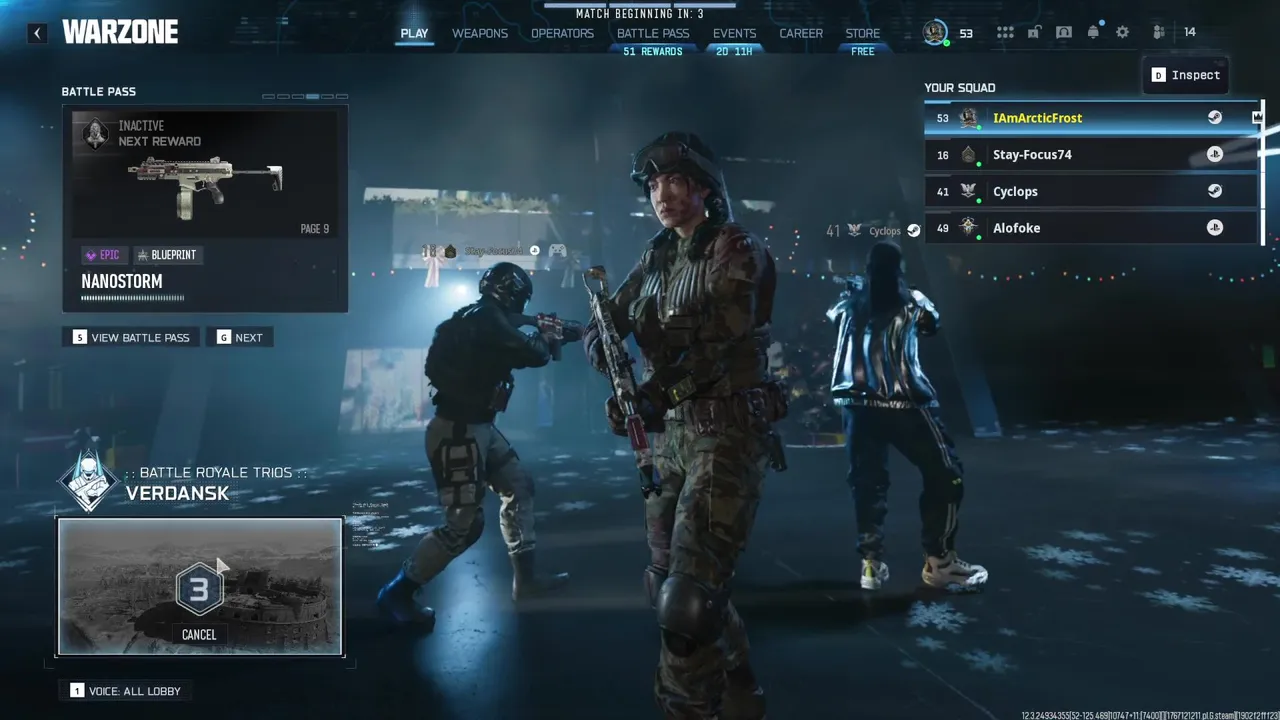The image size is (1280, 720).
Task: Click the WARZONE logo
Action: (120, 33)
